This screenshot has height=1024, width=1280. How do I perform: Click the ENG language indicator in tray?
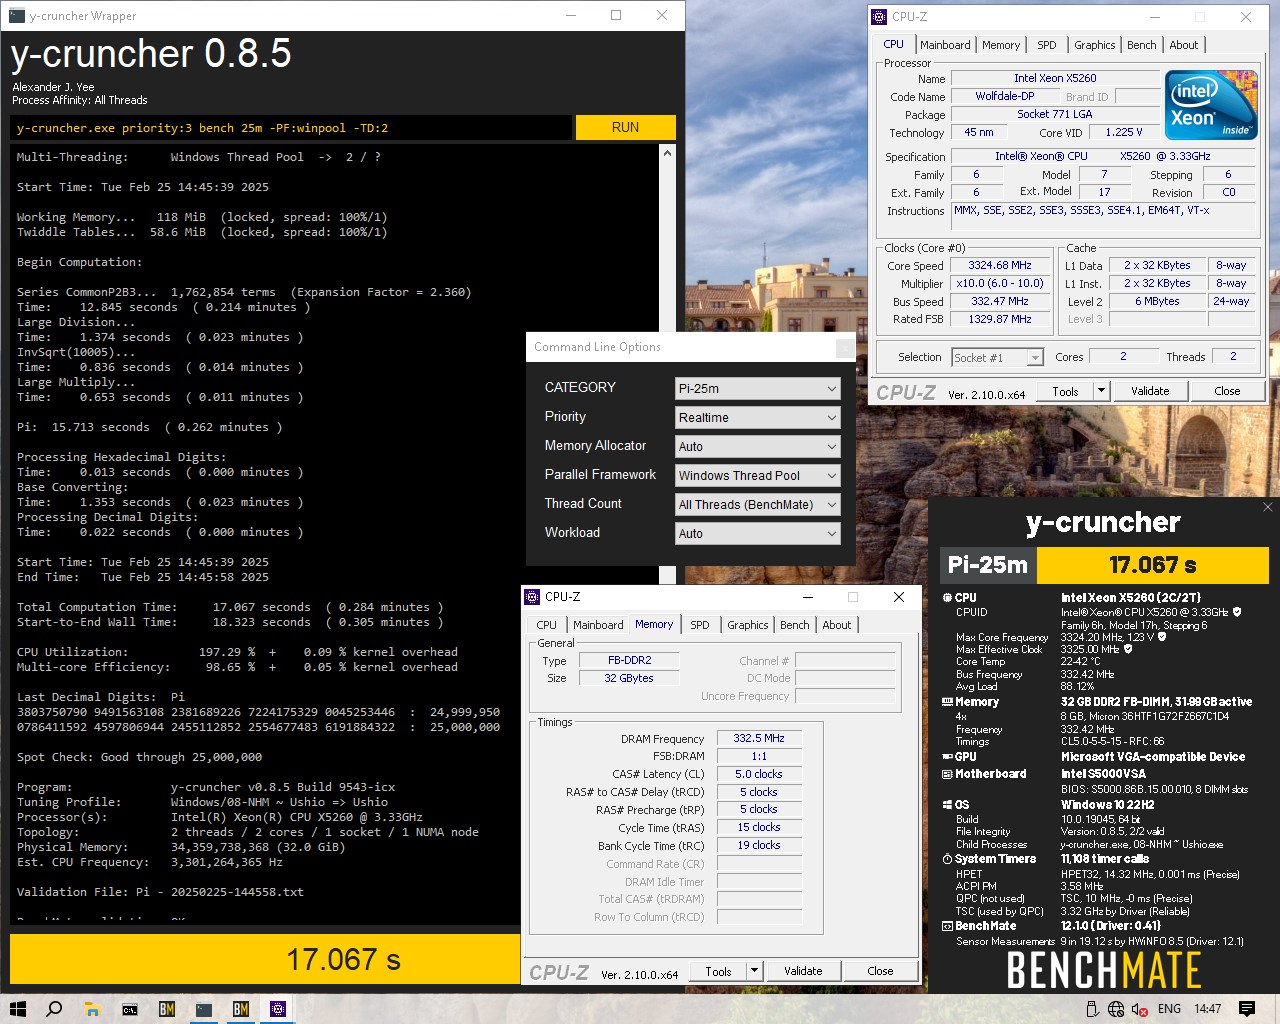[1169, 1009]
